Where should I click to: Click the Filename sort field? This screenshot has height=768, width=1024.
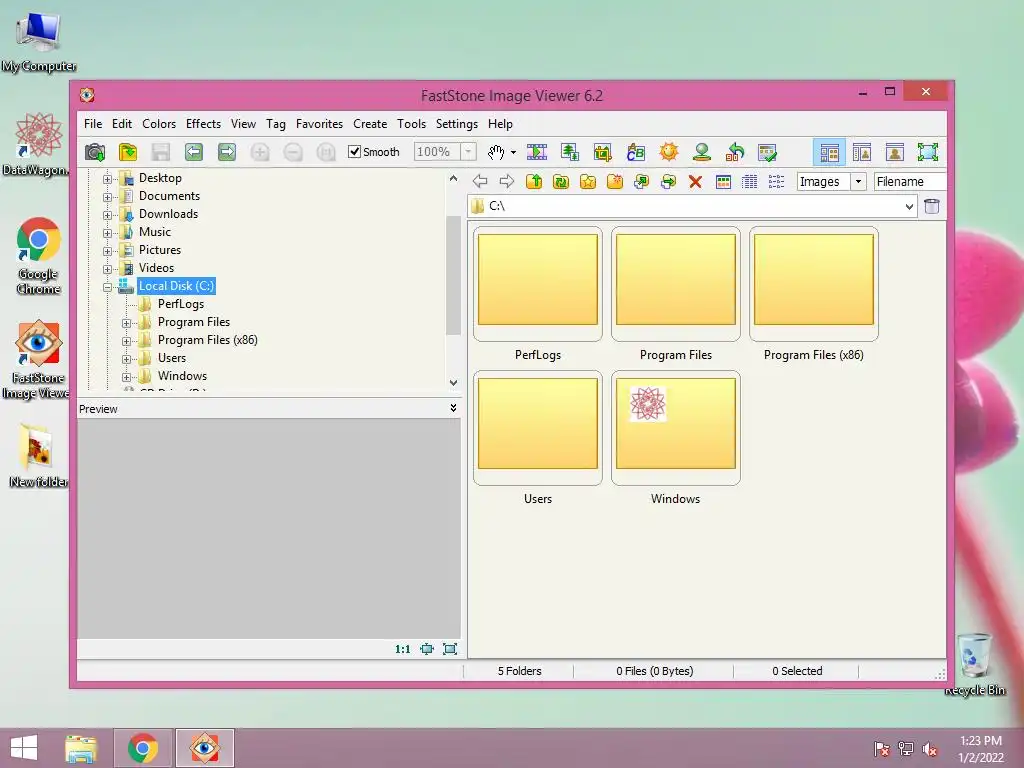[910, 182]
